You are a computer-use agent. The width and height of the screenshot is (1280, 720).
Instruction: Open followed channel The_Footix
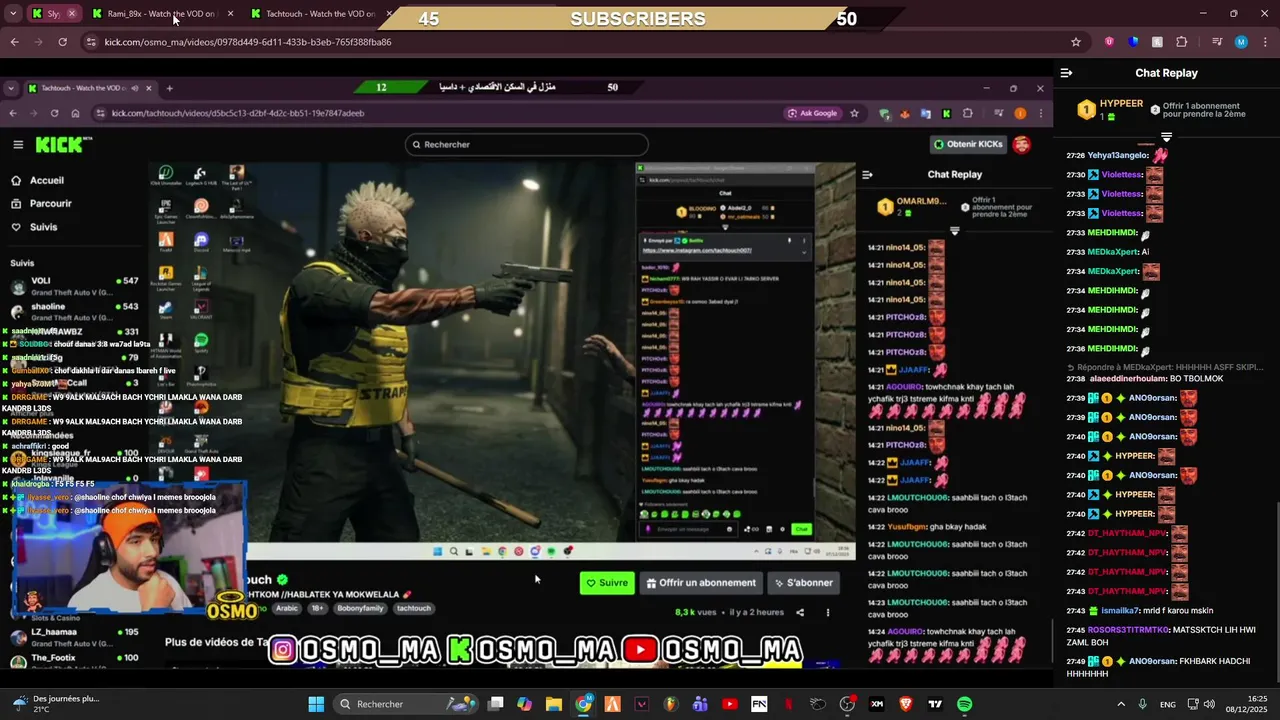(x=75, y=660)
